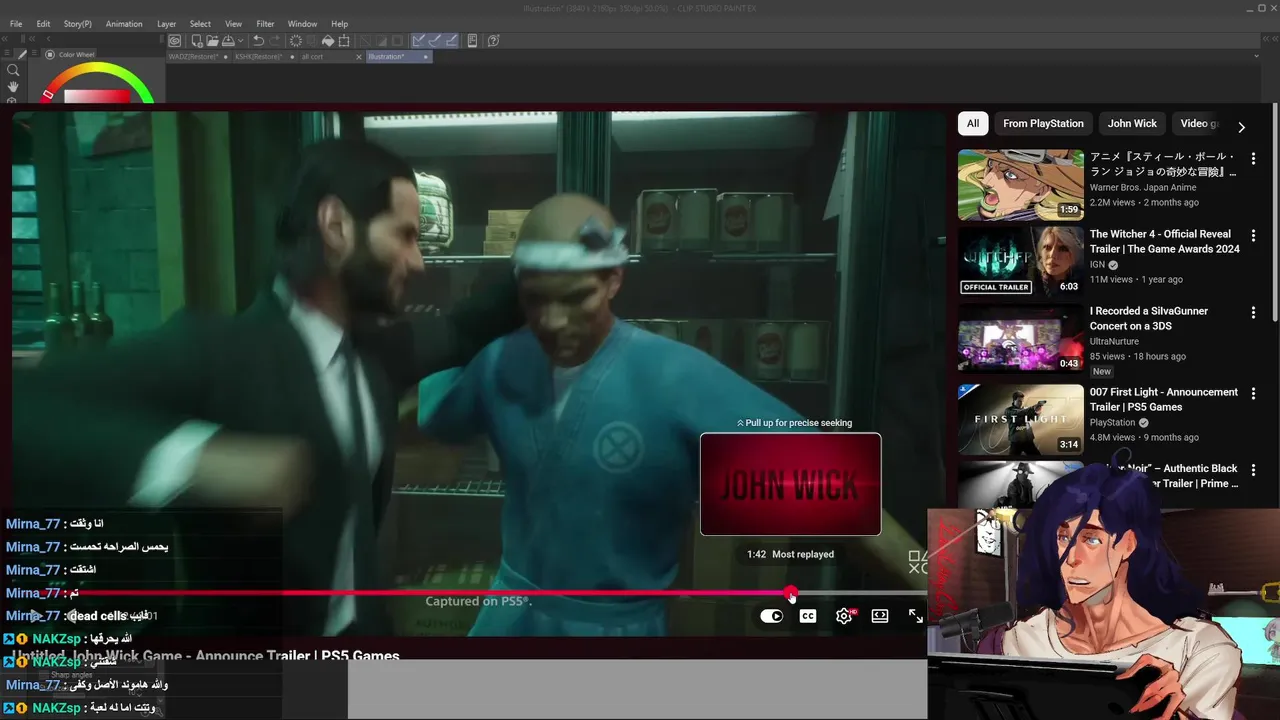
Task: Toggle YouTube autoplay switch
Action: 771,616
